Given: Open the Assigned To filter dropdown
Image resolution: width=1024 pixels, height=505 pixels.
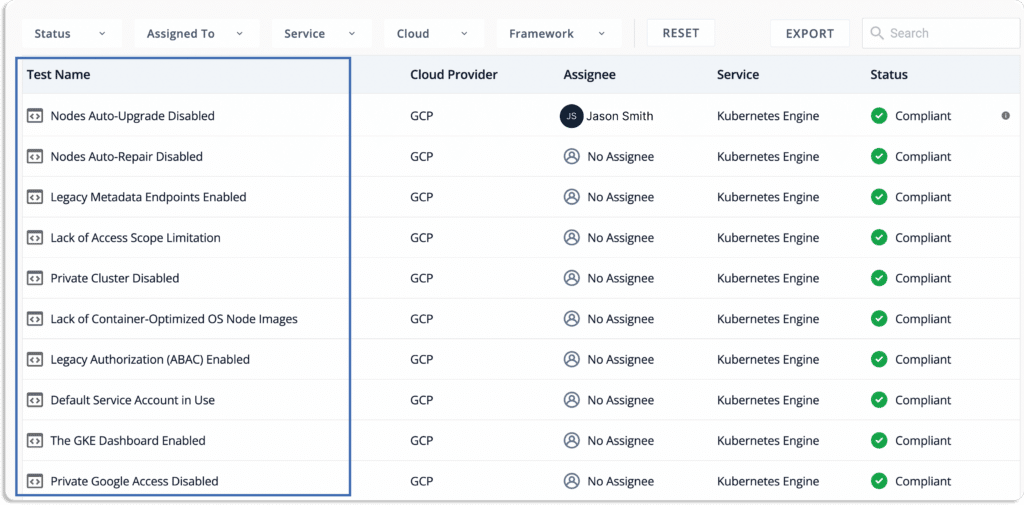Looking at the screenshot, I should pyautogui.click(x=196, y=34).
